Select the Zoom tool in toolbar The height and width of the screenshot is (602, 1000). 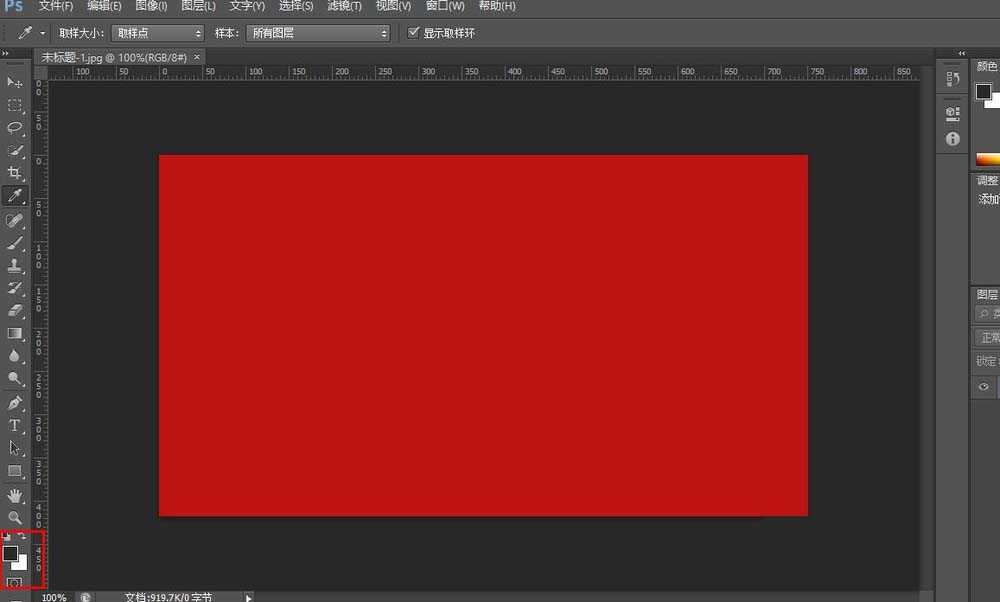15,517
